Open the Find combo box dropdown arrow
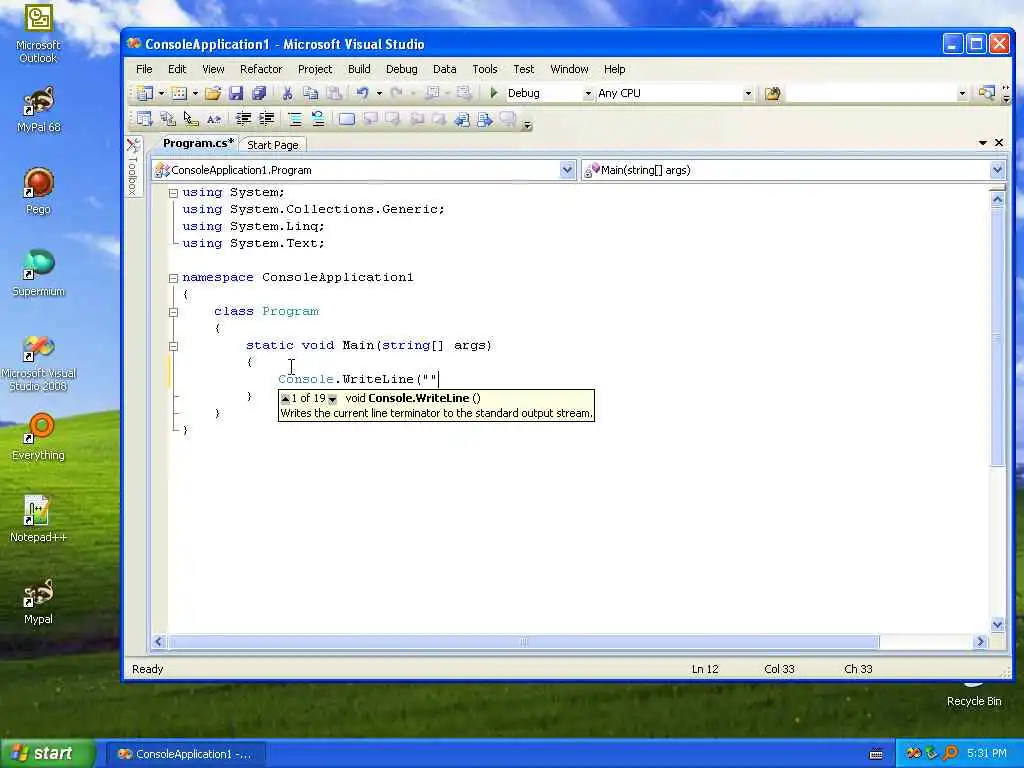This screenshot has width=1024, height=768. tap(962, 93)
